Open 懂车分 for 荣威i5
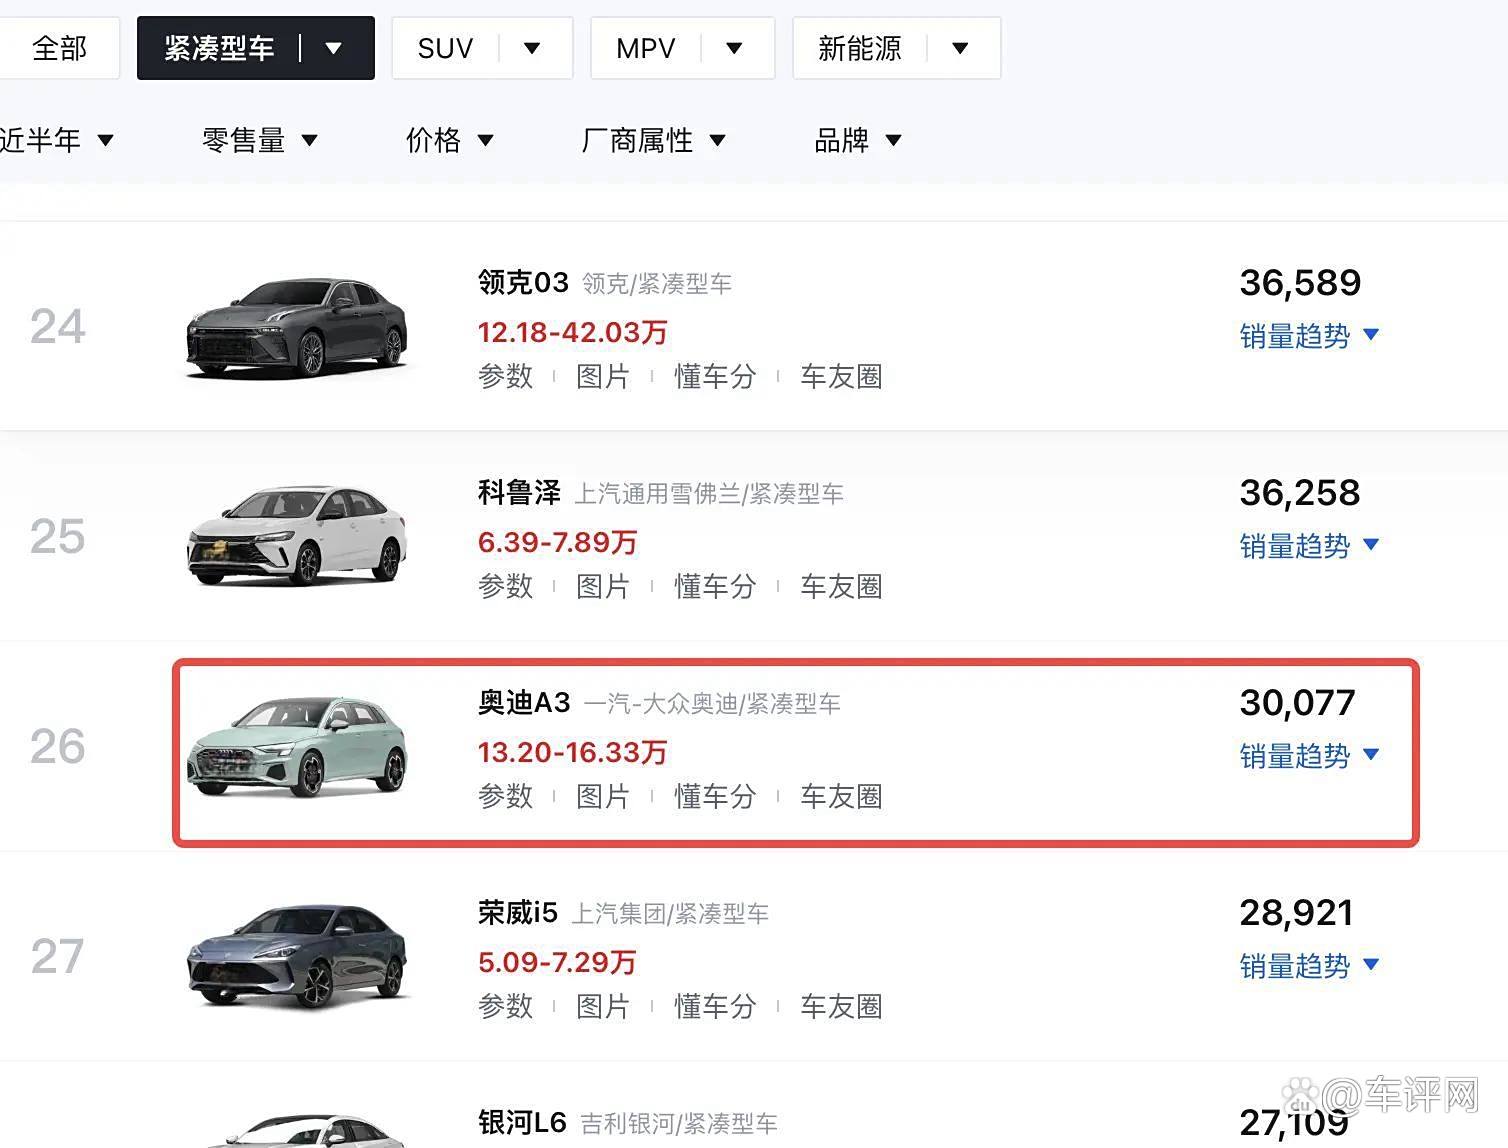 (714, 1007)
